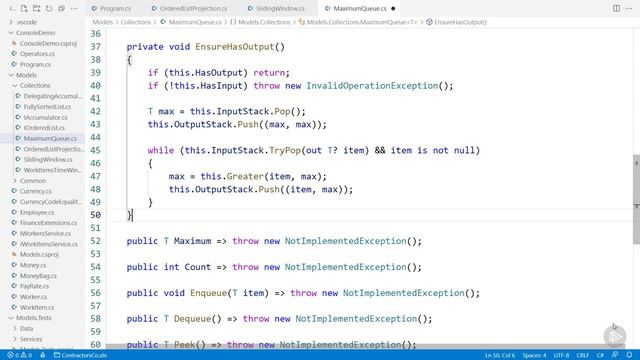Open ContractorsCo.sln solution status item
Image resolution: width=640 pixels, height=360 pixels.
(x=80, y=355)
